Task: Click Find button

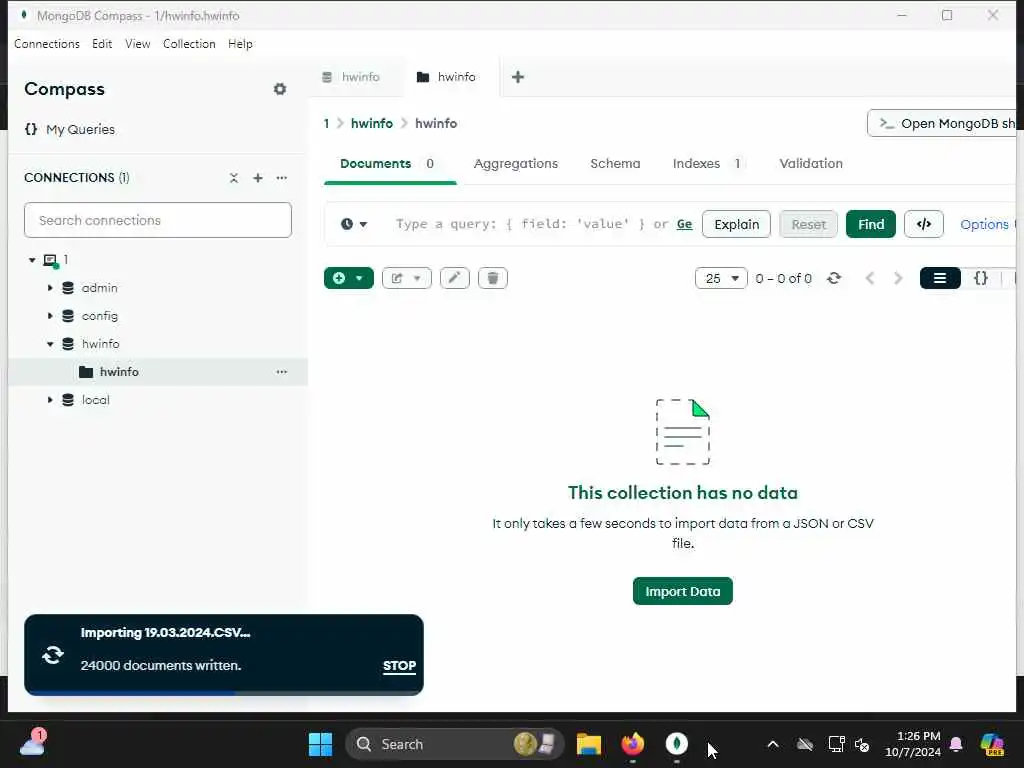Action: click(871, 224)
